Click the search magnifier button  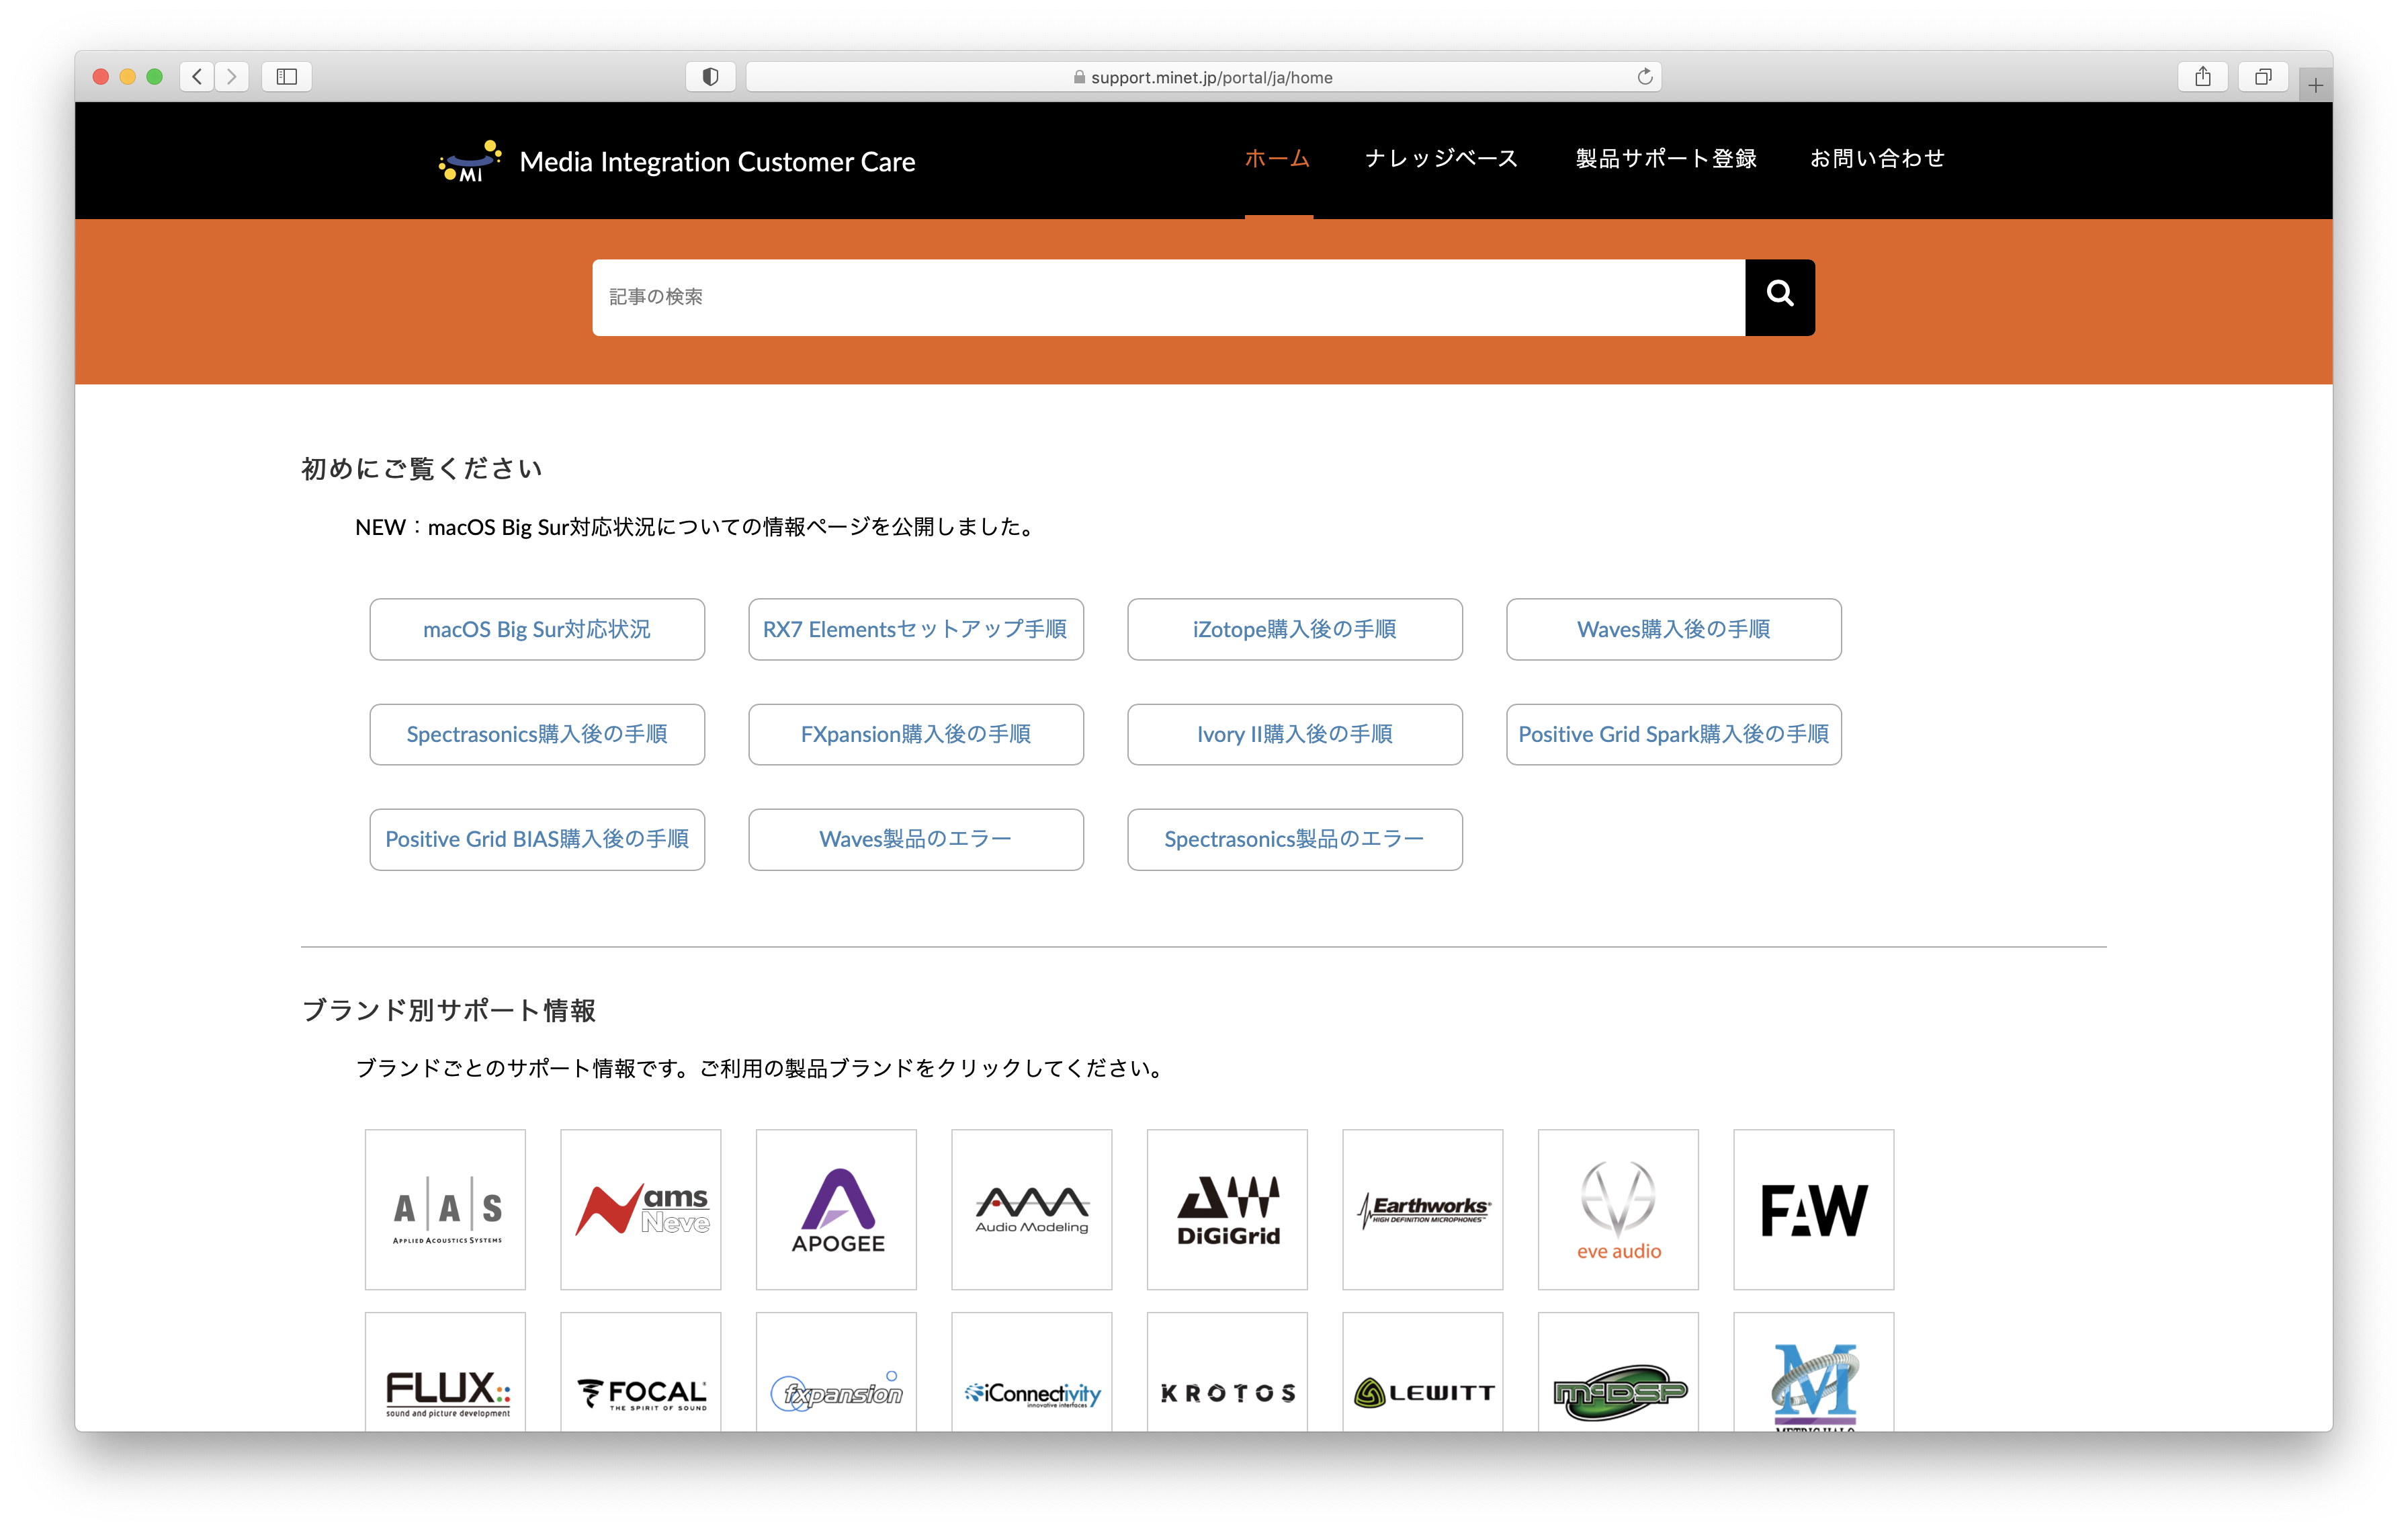[x=1779, y=297]
